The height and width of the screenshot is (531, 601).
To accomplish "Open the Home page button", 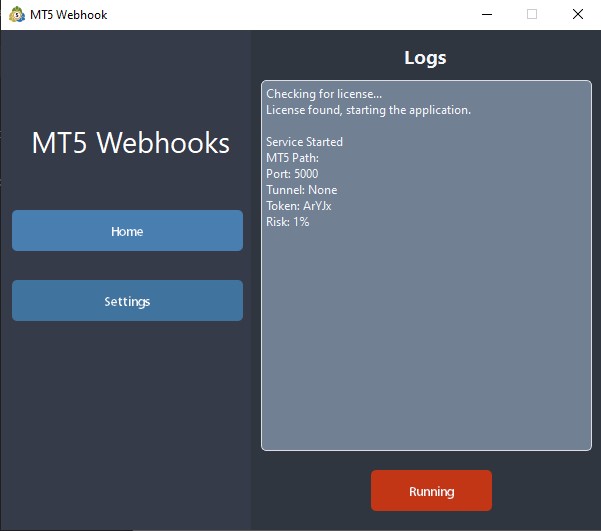I will coord(127,230).
